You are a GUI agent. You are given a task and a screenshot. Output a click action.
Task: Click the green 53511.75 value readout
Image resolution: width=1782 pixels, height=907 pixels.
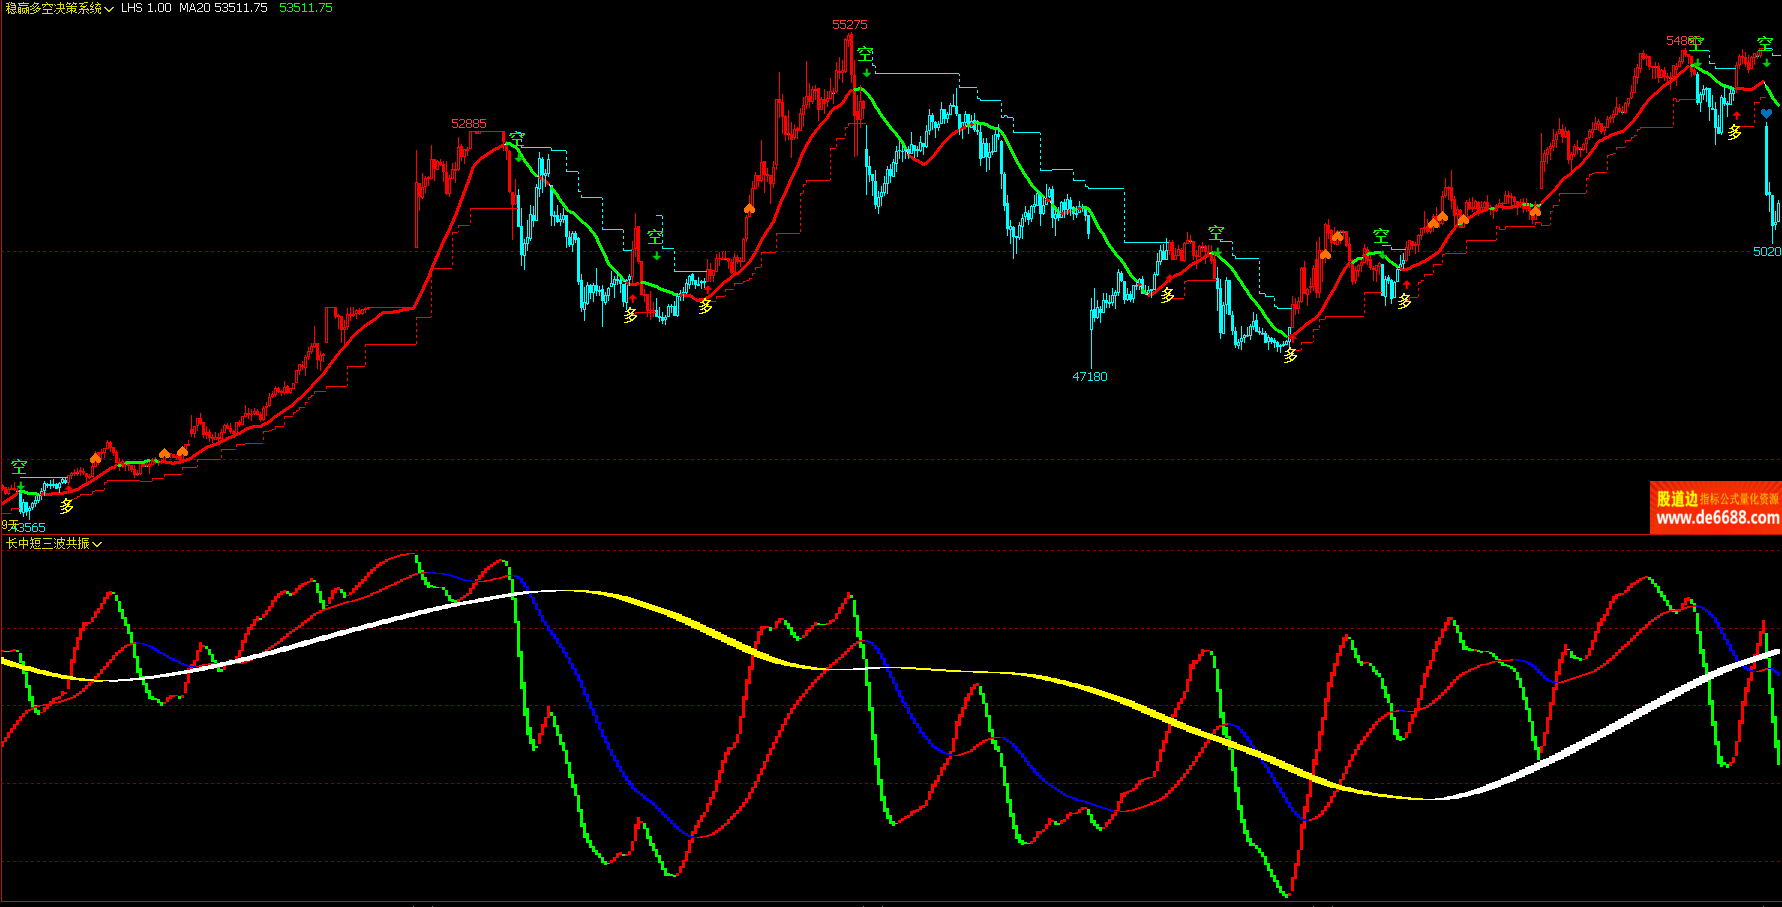coord(306,8)
